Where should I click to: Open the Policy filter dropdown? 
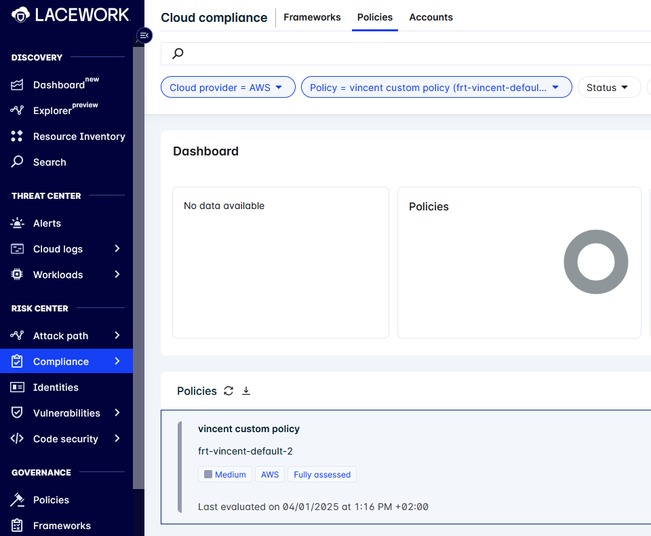pyautogui.click(x=436, y=87)
